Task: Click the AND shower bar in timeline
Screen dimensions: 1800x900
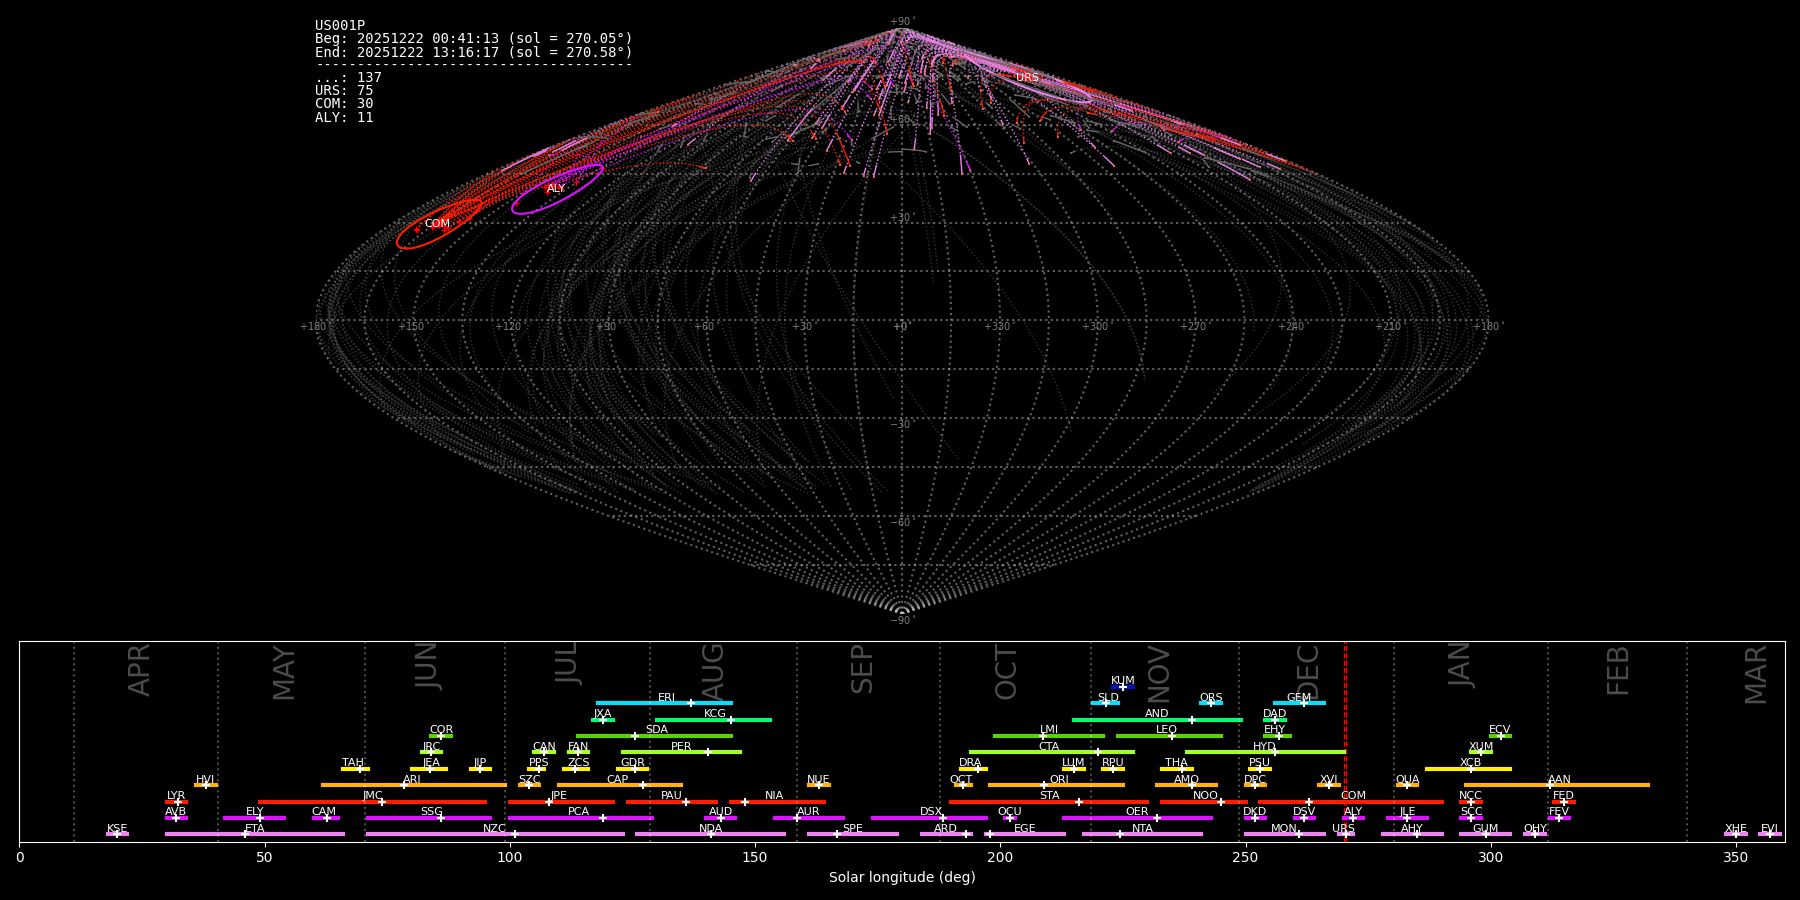Action: coord(1157,719)
